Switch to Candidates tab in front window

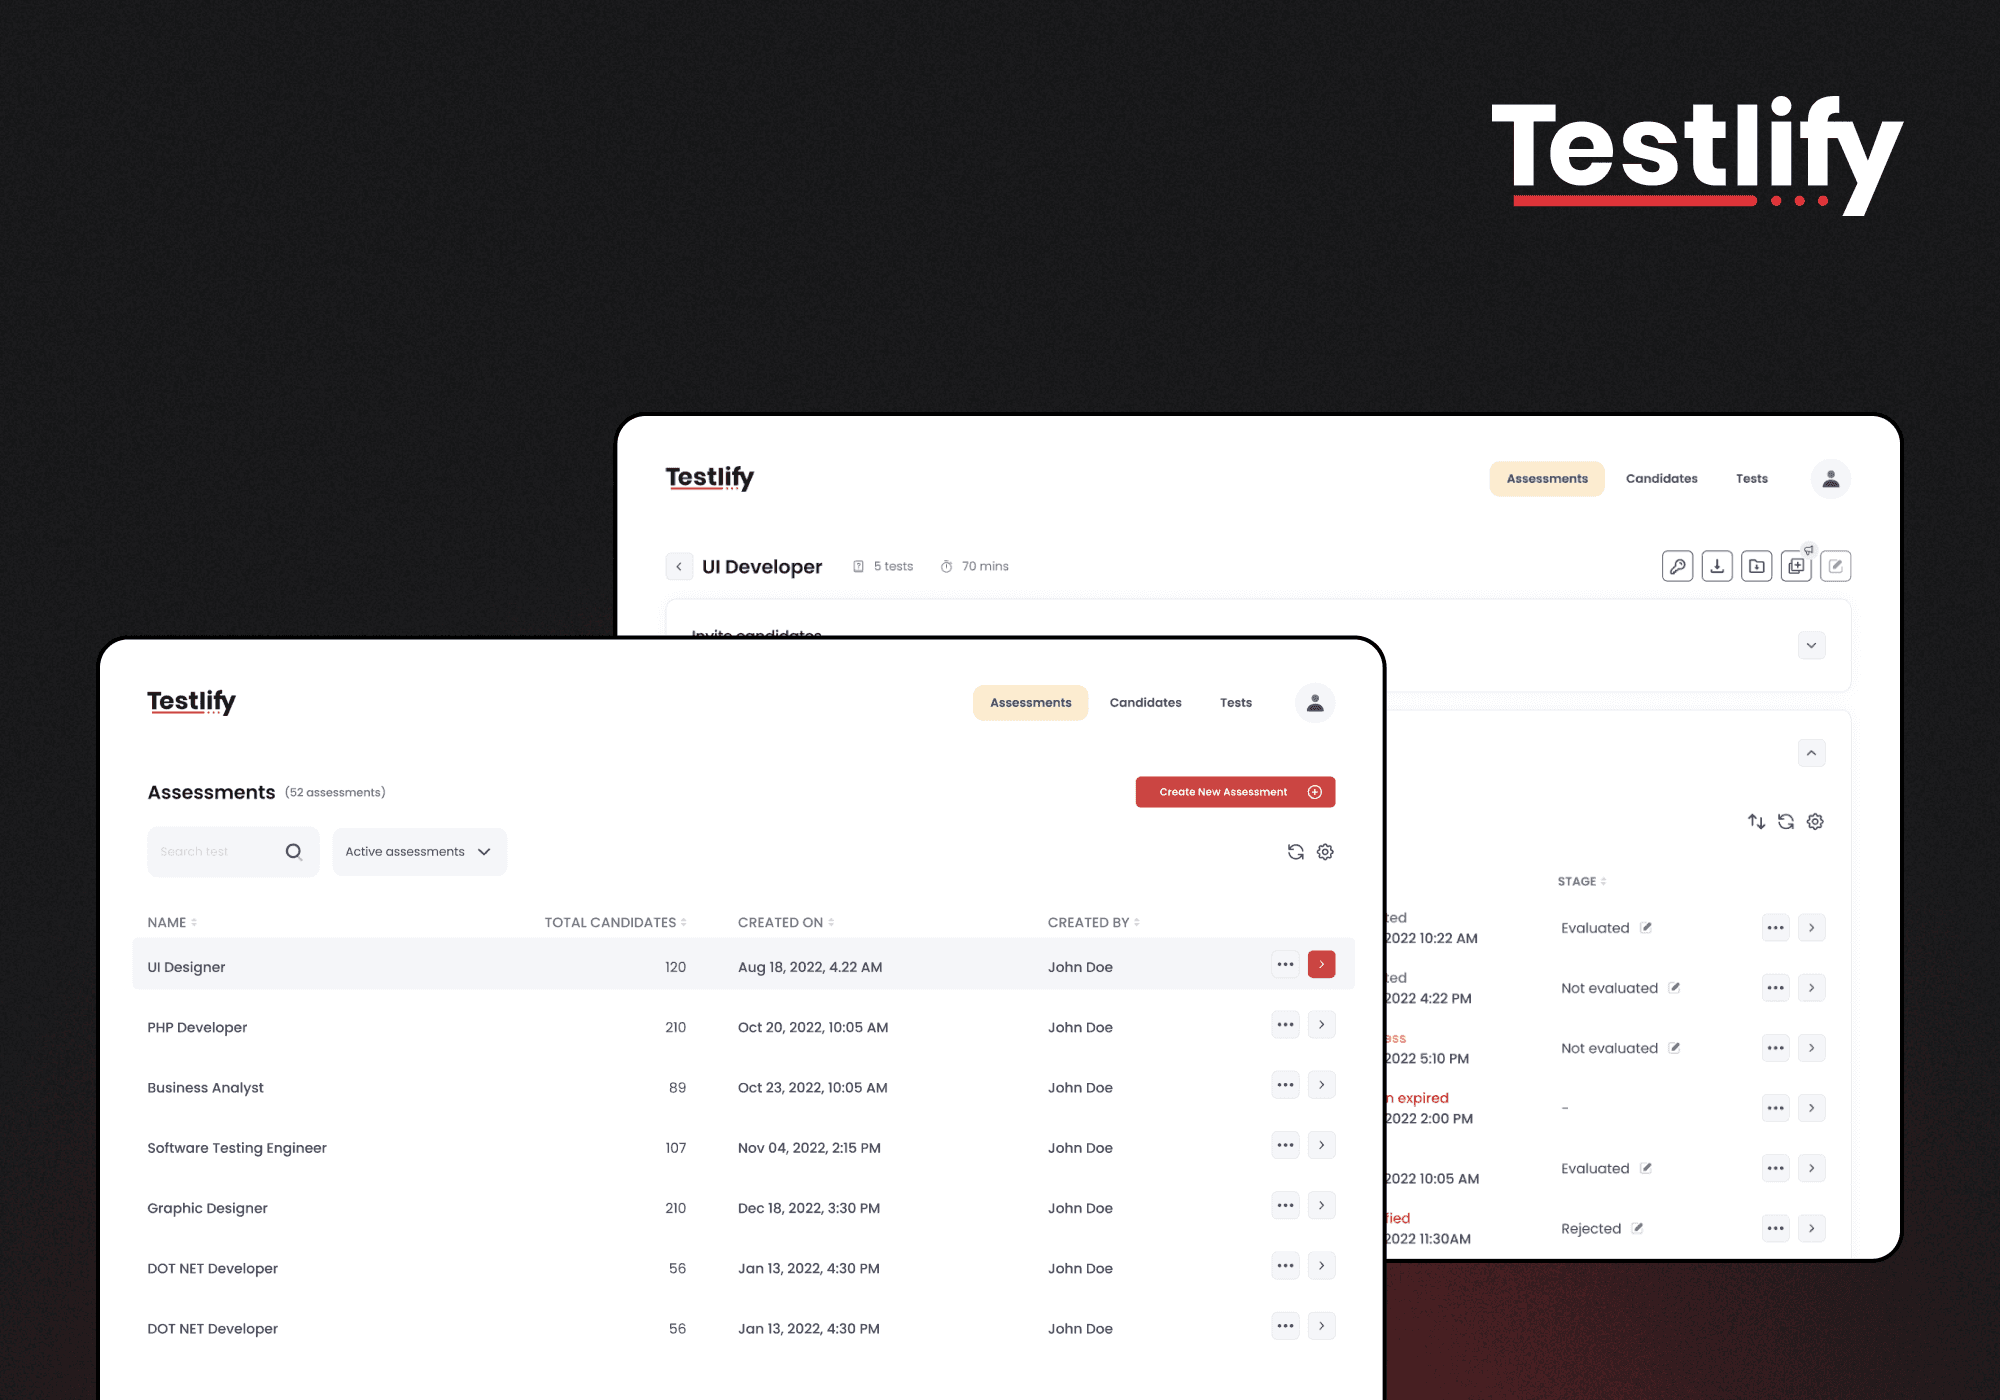[1146, 703]
